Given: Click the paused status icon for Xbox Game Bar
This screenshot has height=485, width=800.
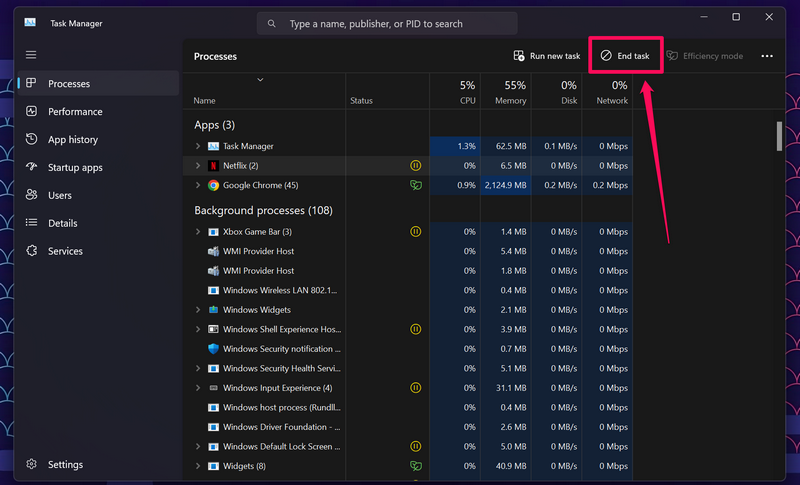Looking at the screenshot, I should click(415, 232).
